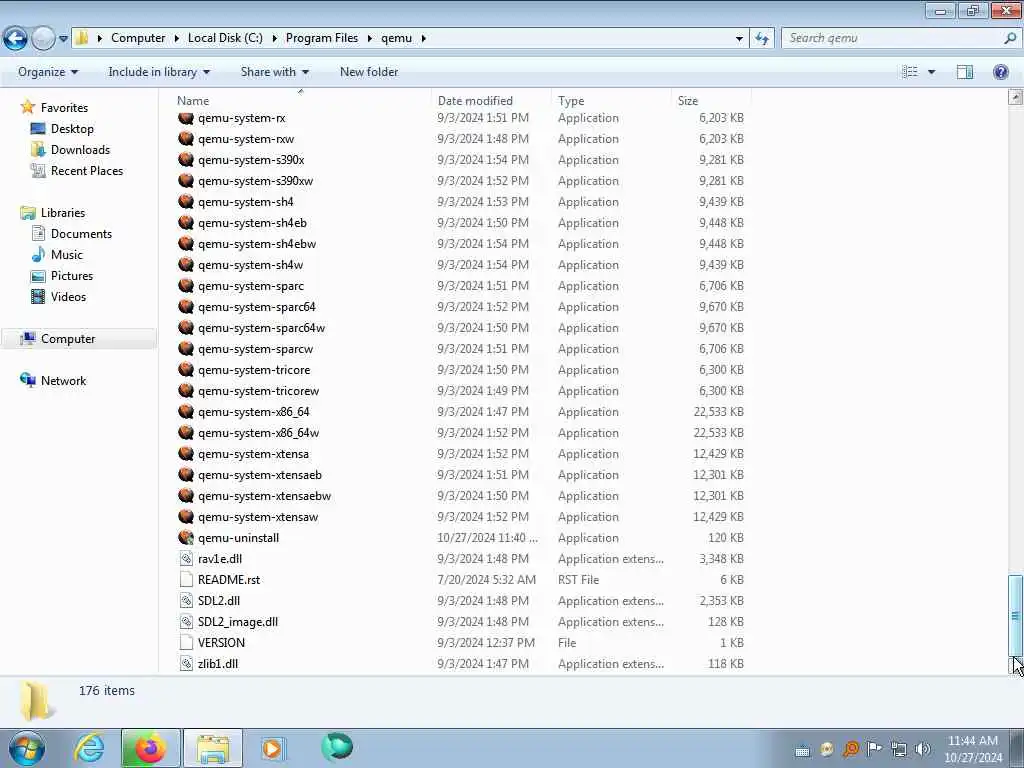The height and width of the screenshot is (768, 1024).
Task: Select the rav1e.dll file icon
Action: (186, 558)
